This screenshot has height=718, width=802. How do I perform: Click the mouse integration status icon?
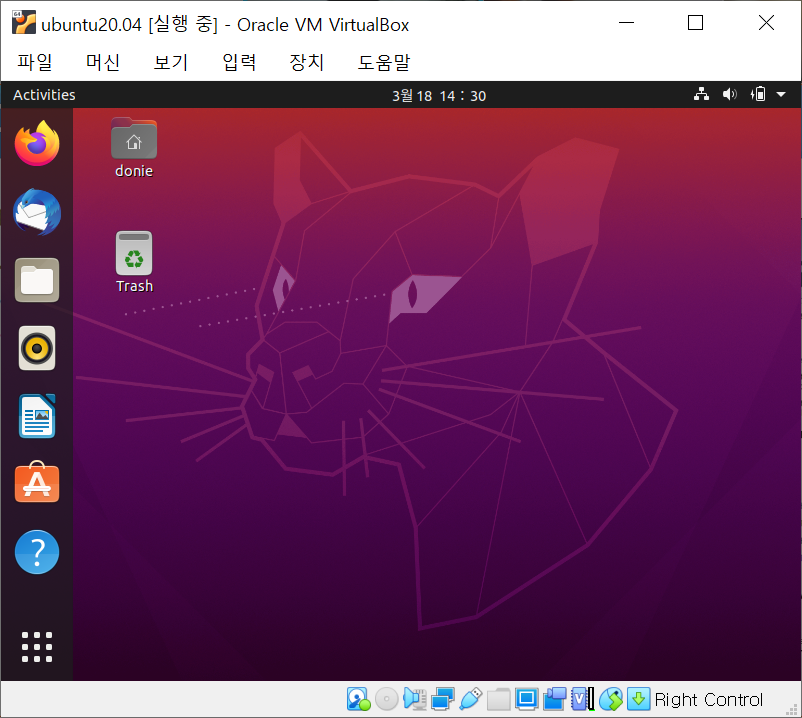(x=611, y=699)
